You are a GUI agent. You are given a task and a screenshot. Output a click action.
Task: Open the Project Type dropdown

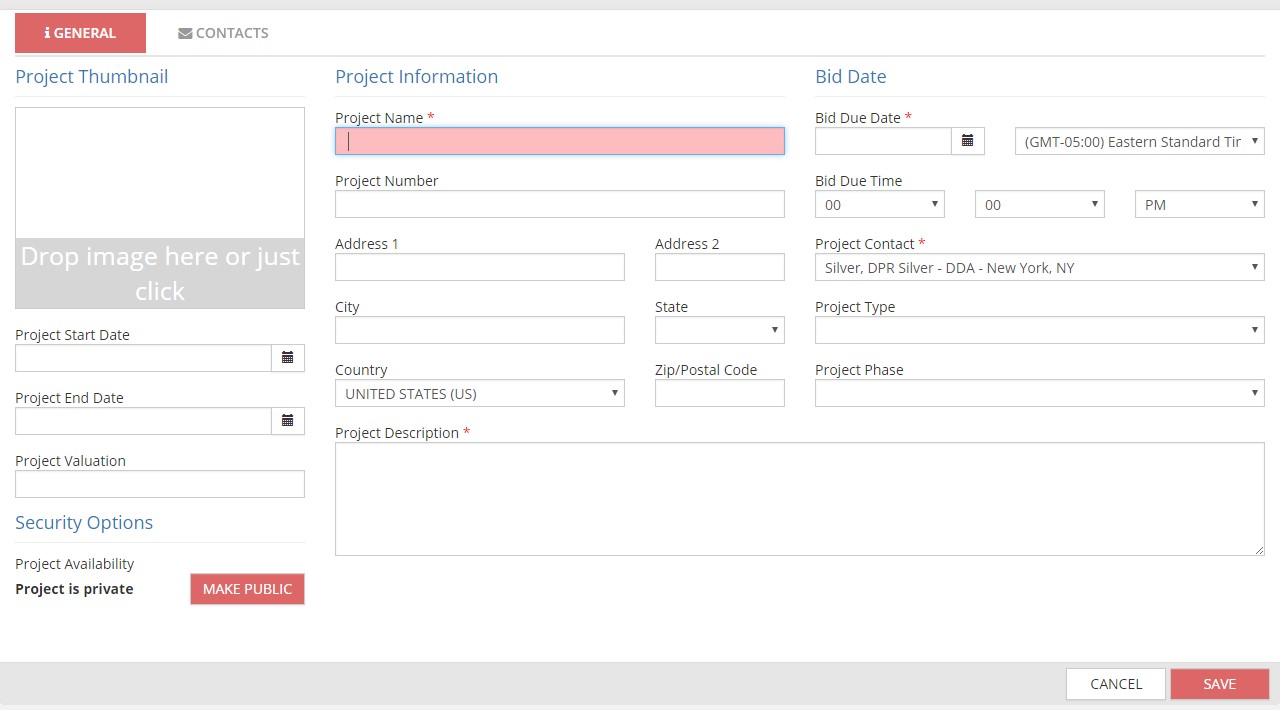click(1039, 330)
